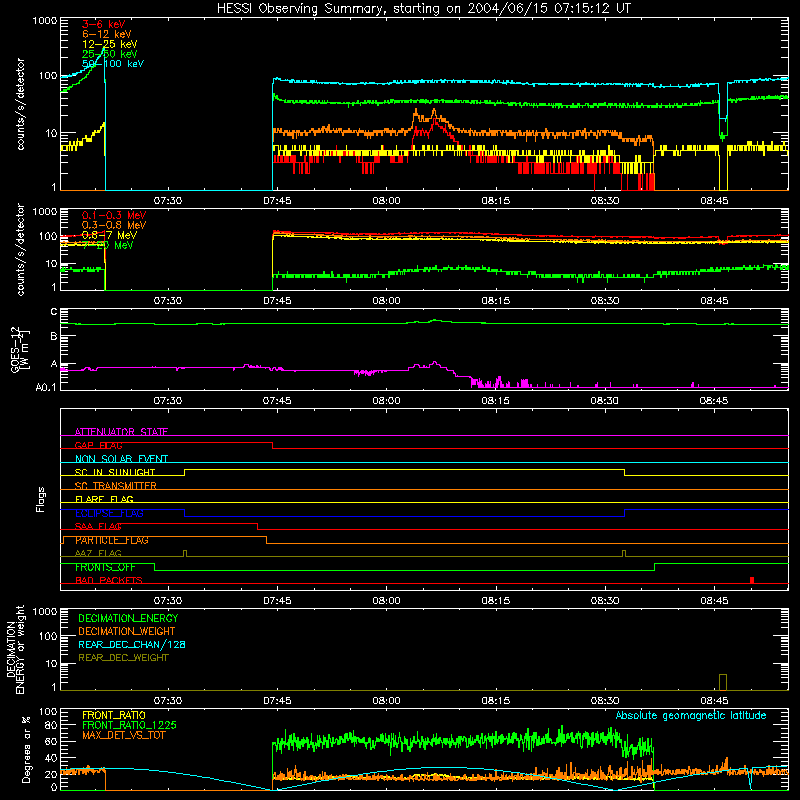Click the C level label on the GOES axis
Viewport: 800px width, 800px height.
click(54, 312)
